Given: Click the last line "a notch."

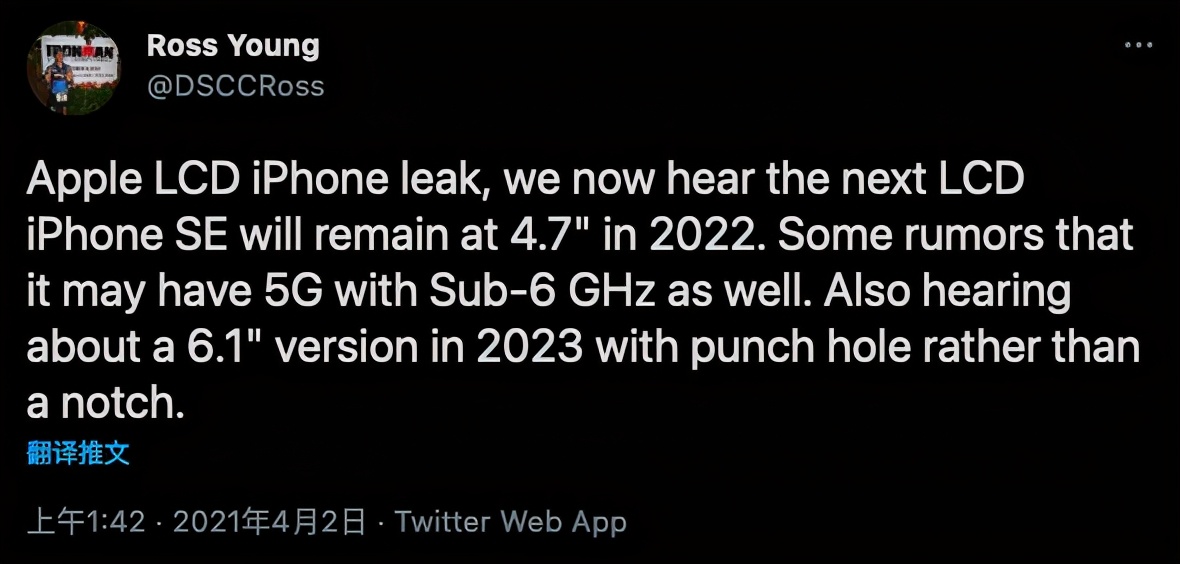Looking at the screenshot, I should (105, 404).
